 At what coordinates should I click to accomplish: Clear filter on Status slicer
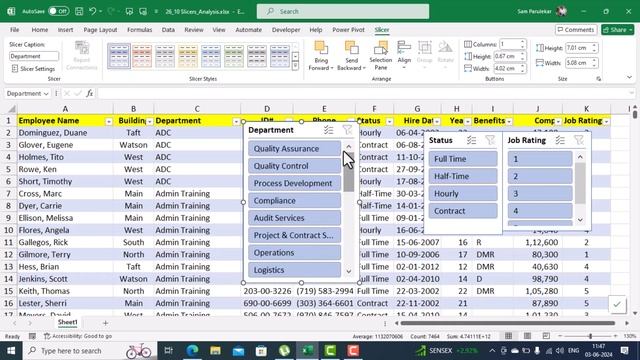[x=490, y=140]
